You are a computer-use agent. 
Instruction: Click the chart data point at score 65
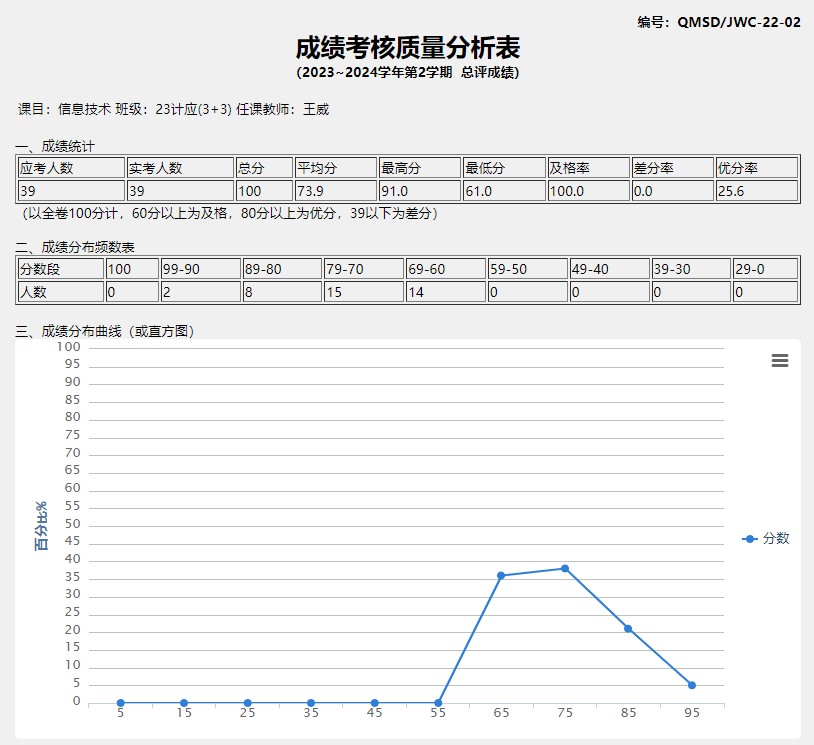click(501, 576)
